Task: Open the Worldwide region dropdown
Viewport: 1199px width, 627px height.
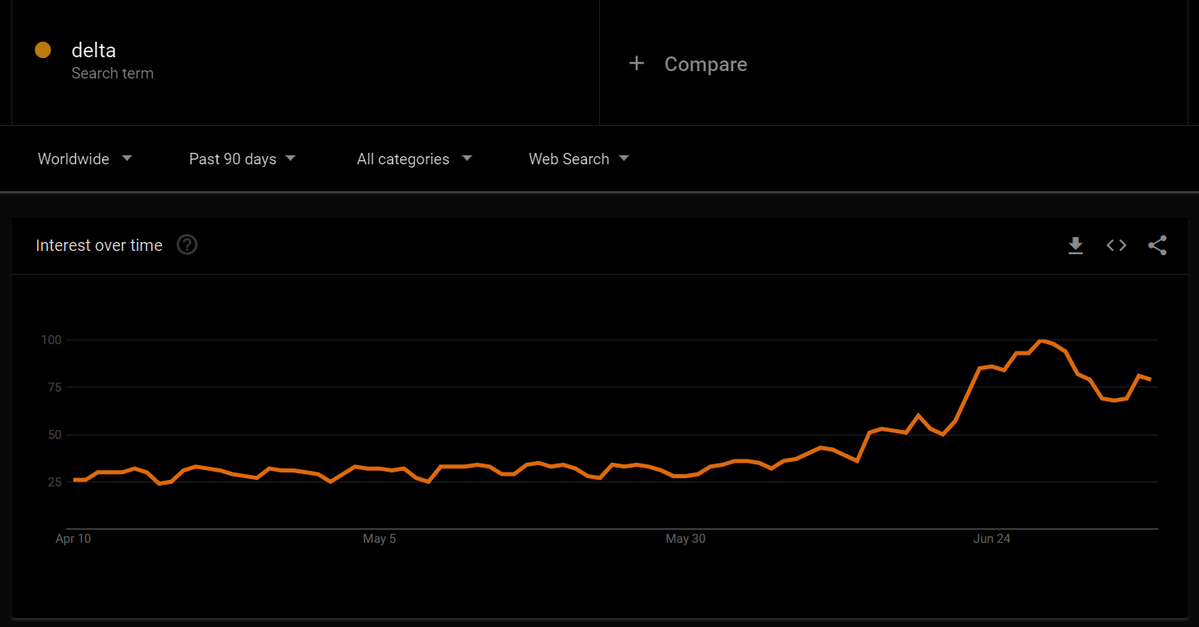Action: [x=85, y=159]
